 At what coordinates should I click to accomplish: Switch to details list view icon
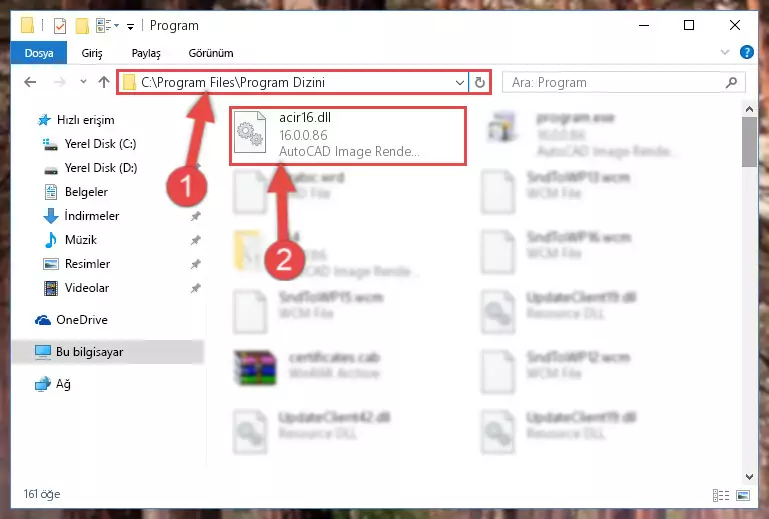720,495
